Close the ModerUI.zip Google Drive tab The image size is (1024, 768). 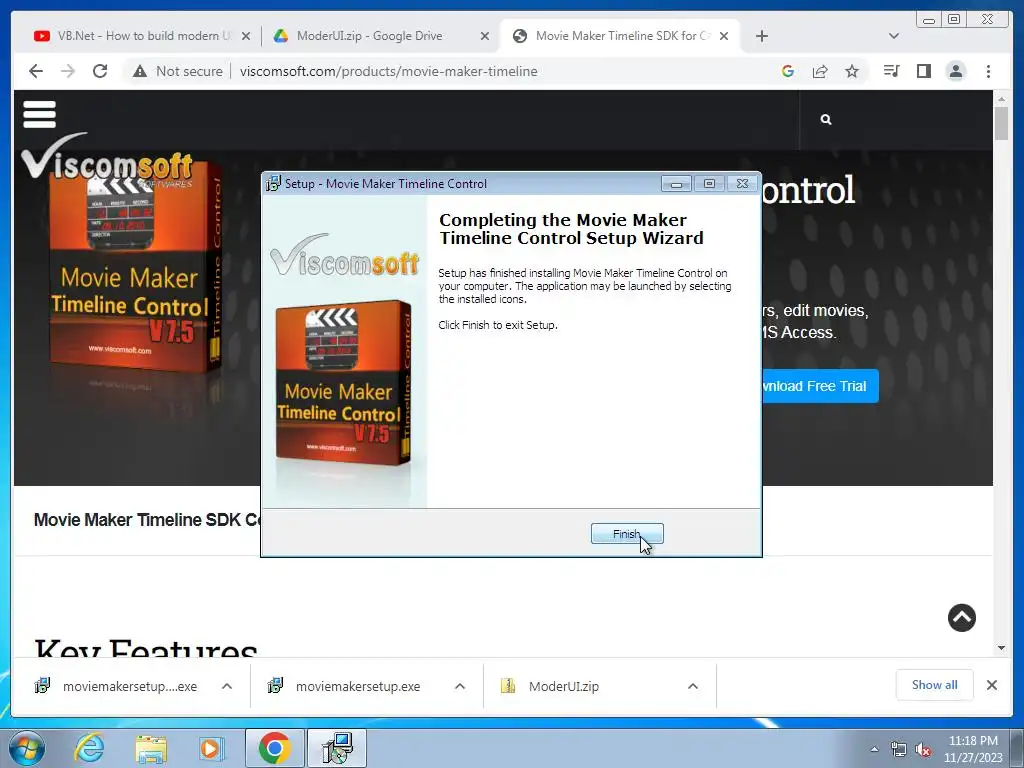[485, 36]
